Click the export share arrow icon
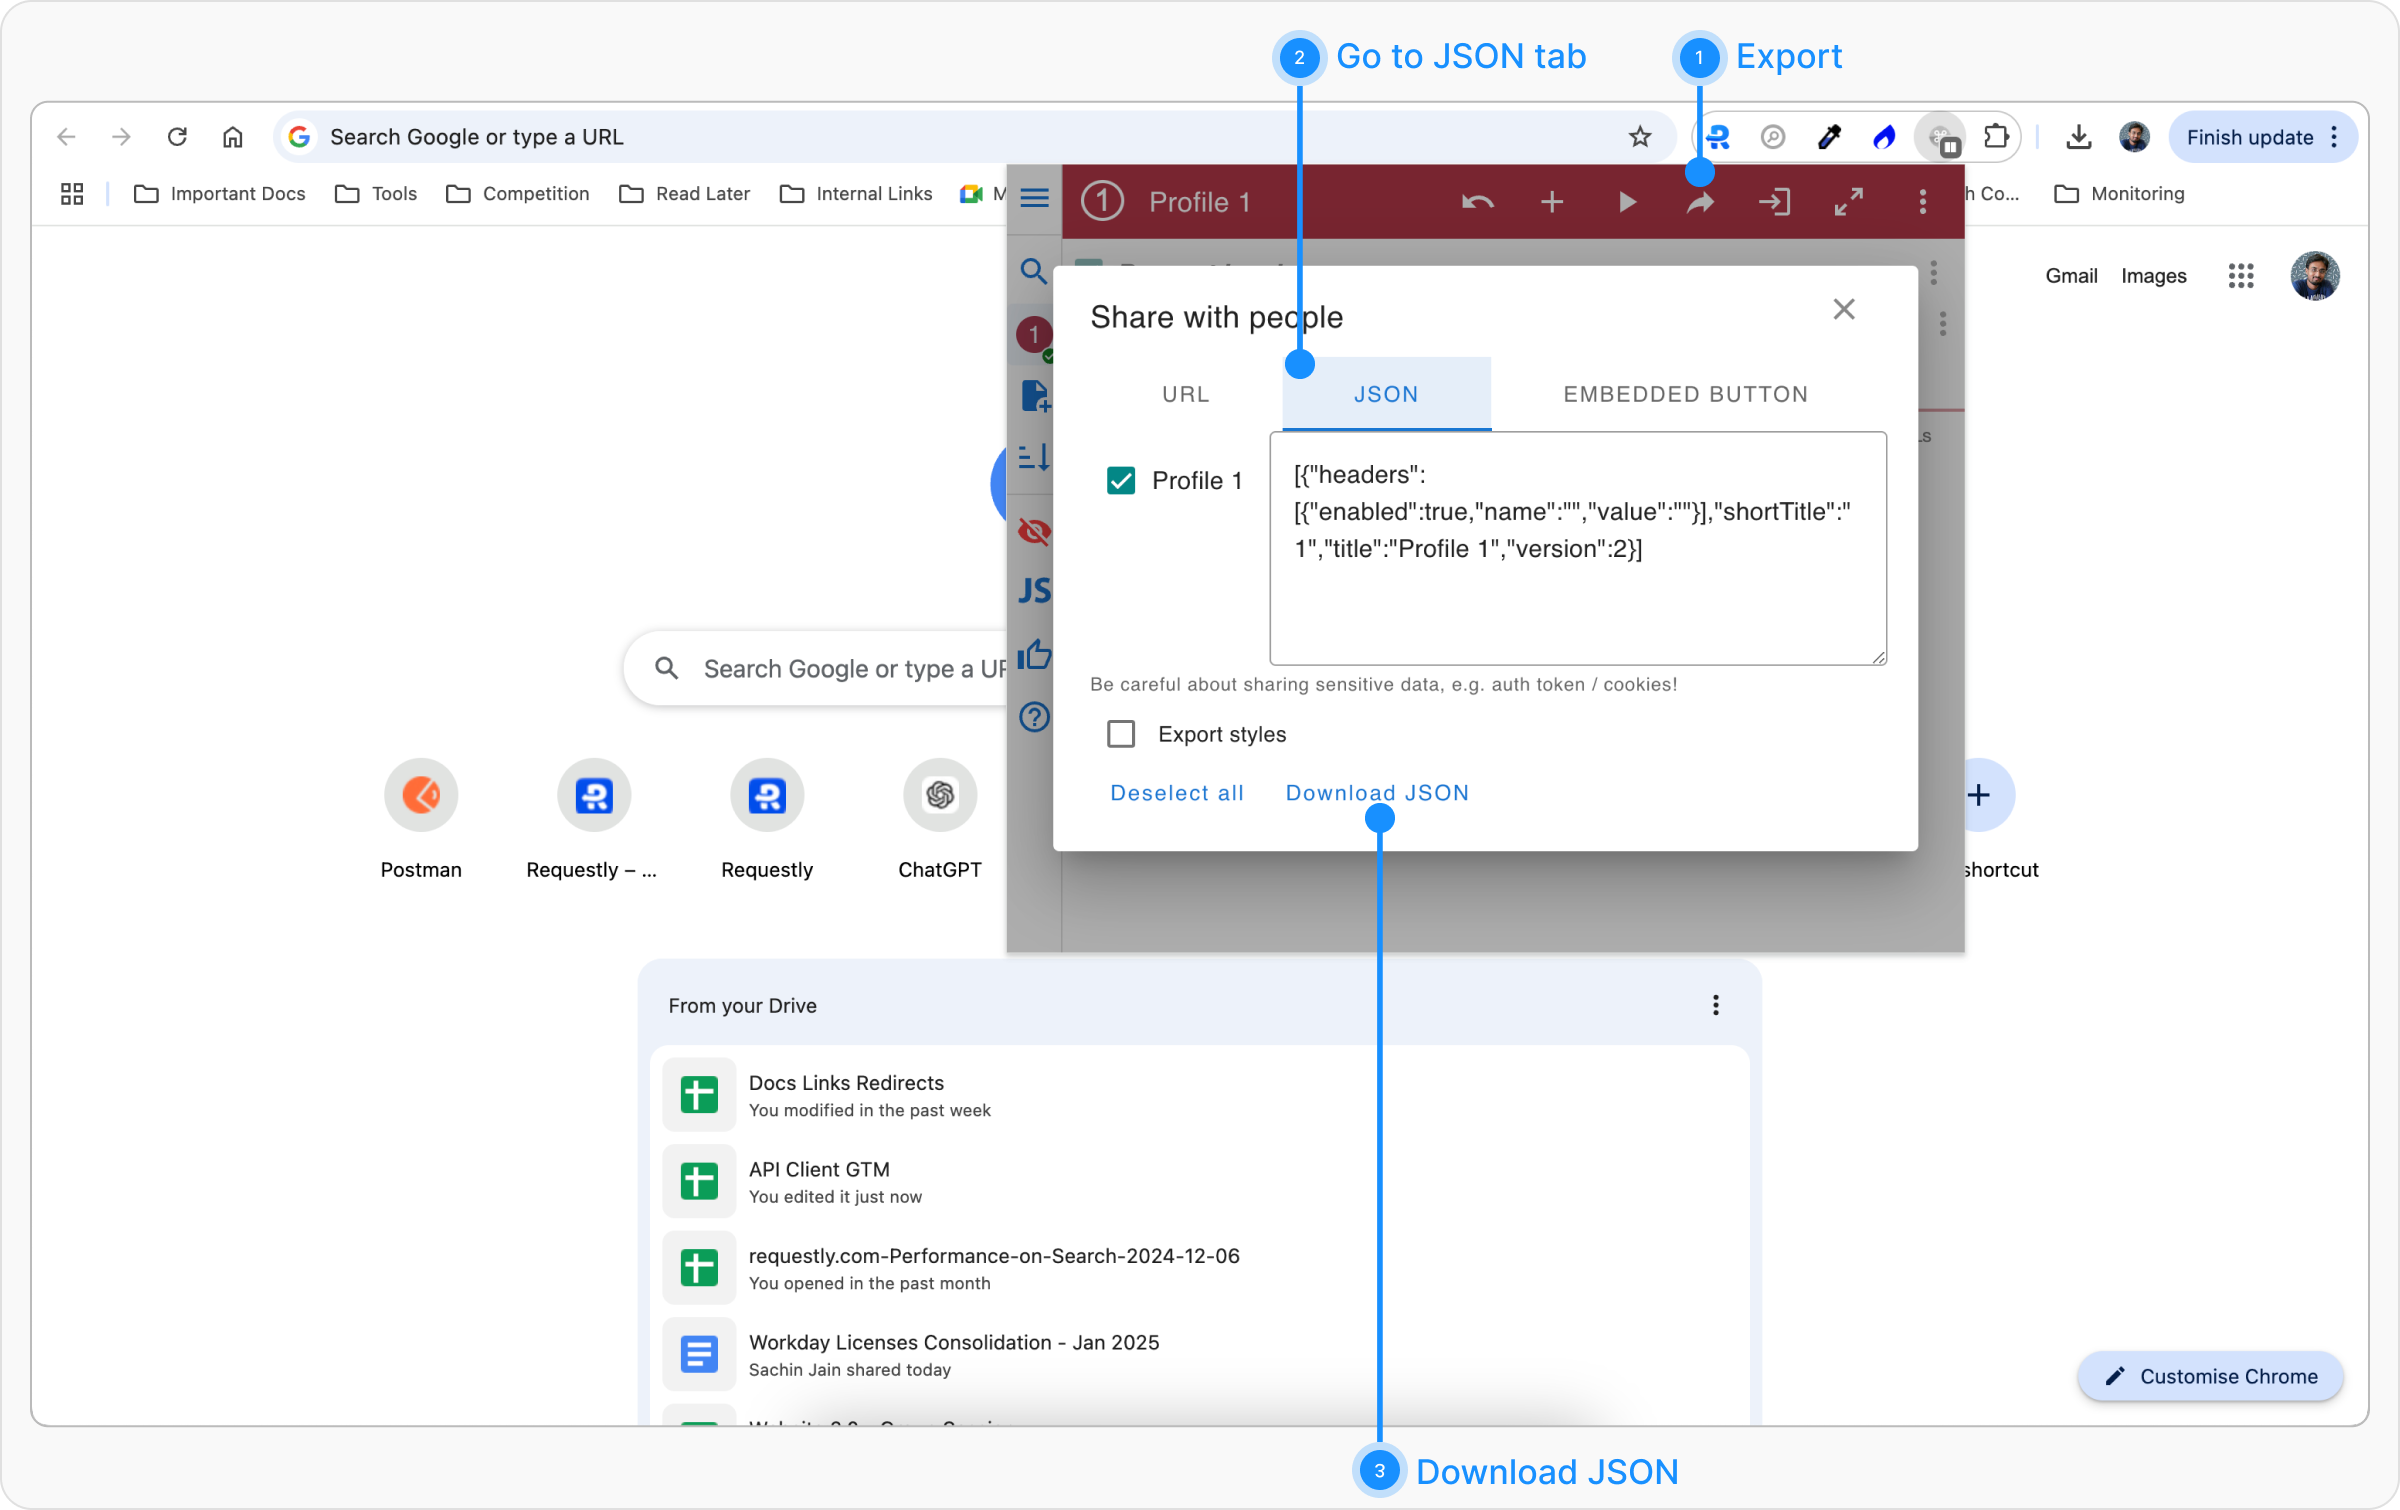 coord(1700,202)
